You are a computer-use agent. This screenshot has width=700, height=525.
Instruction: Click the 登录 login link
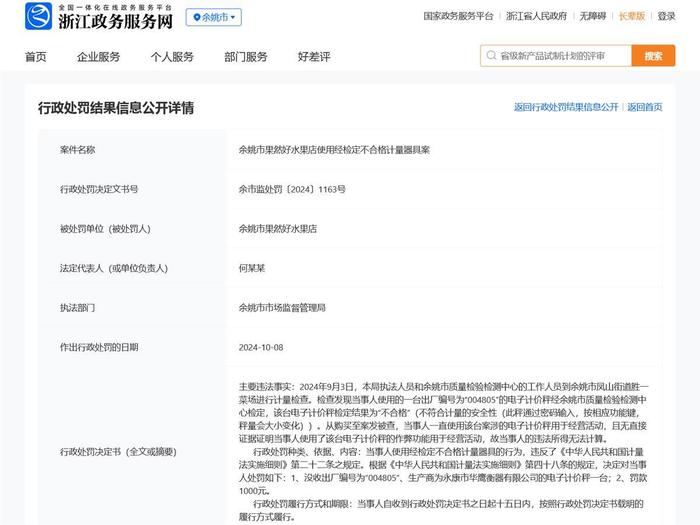coord(666,17)
